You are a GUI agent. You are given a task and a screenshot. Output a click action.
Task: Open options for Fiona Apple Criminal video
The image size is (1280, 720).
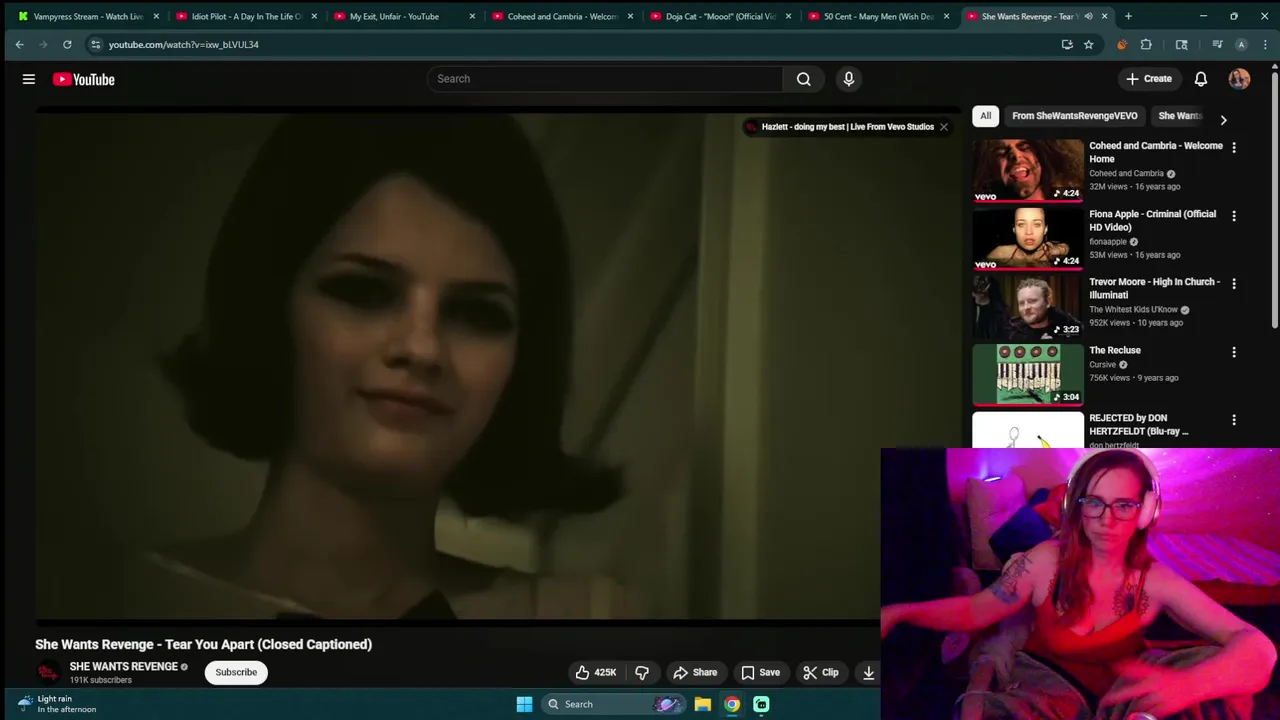1234,216
